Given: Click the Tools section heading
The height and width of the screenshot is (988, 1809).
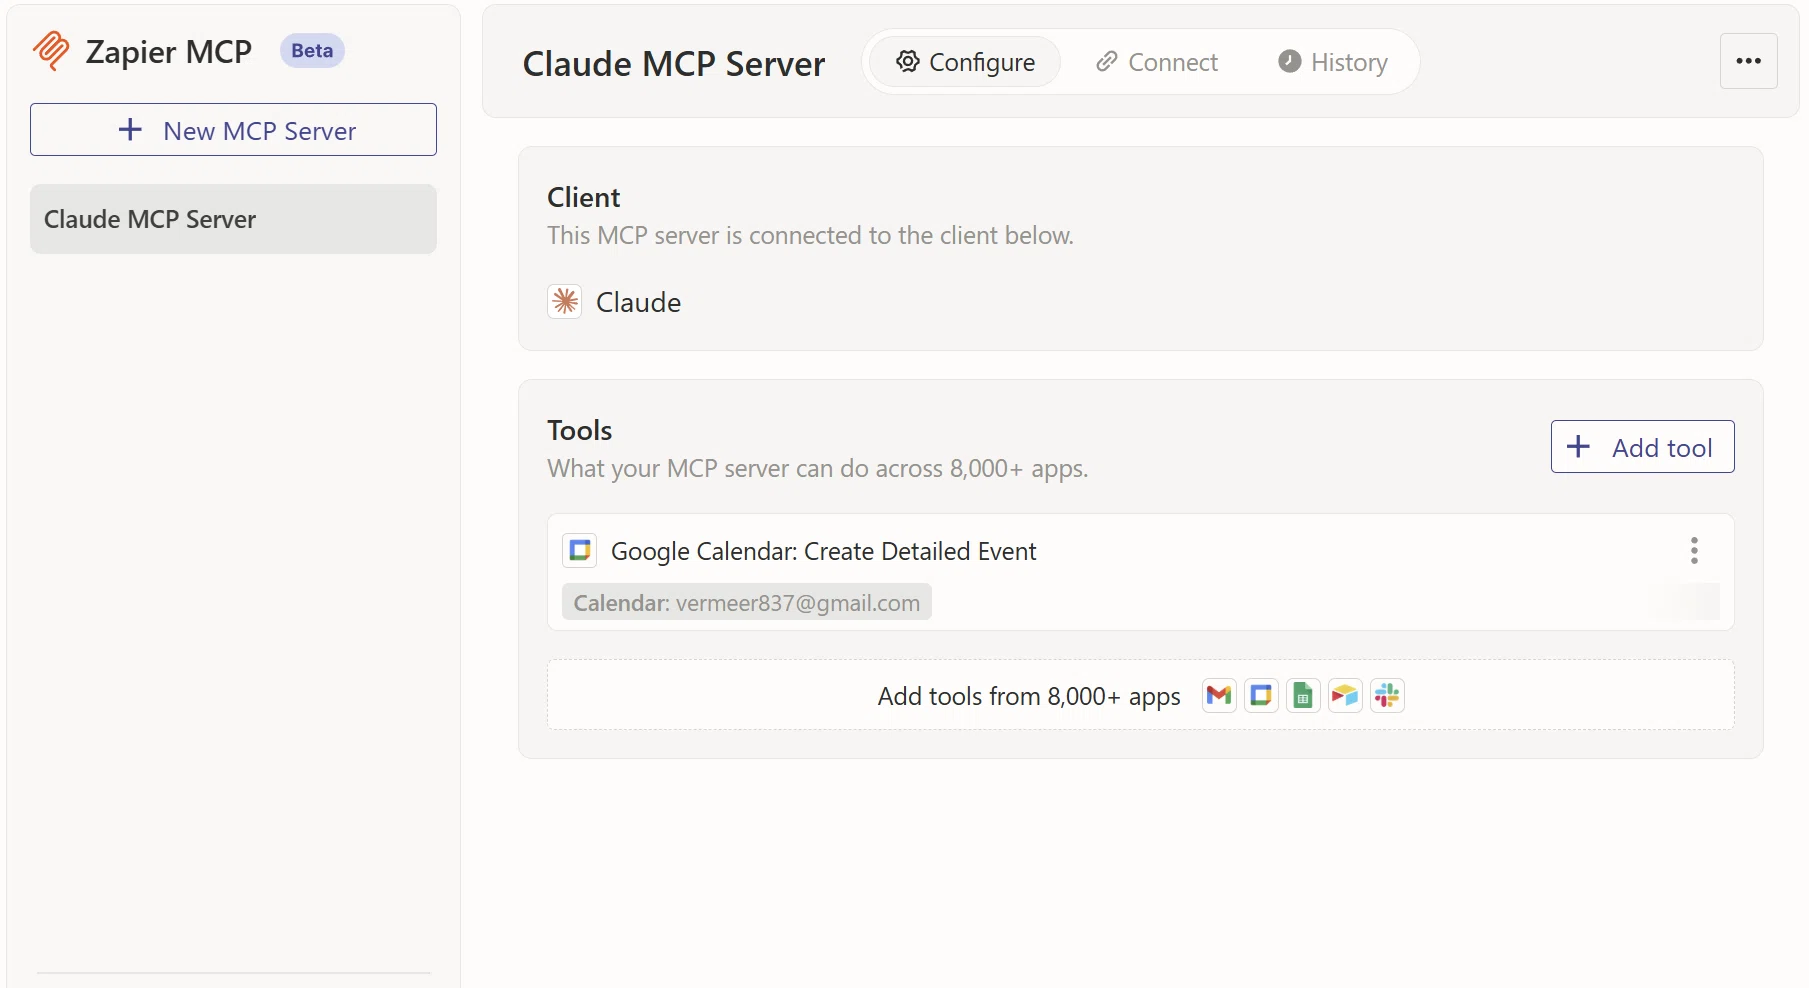Looking at the screenshot, I should click(580, 430).
